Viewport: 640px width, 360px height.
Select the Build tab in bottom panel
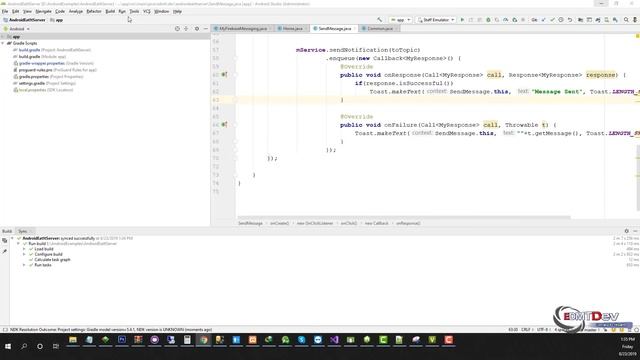click(7, 231)
